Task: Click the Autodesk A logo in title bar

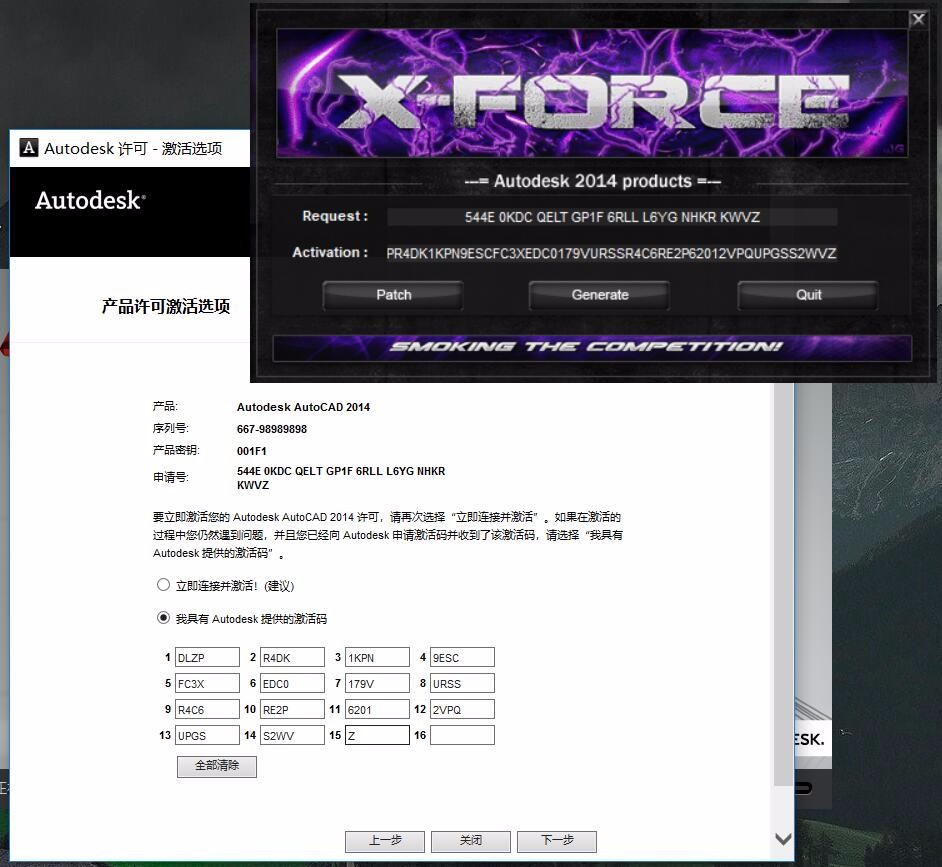Action: (x=29, y=147)
